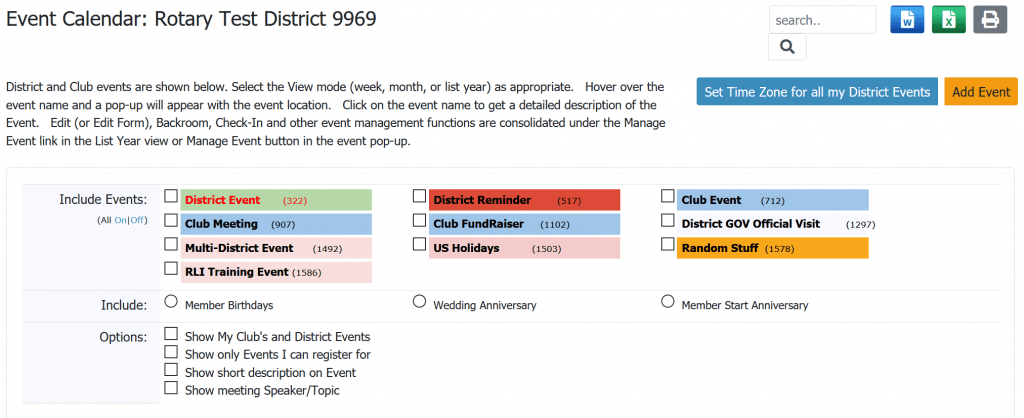Toggle the US Holidays checkbox
Screen dimensions: 1024x418
click(x=419, y=244)
